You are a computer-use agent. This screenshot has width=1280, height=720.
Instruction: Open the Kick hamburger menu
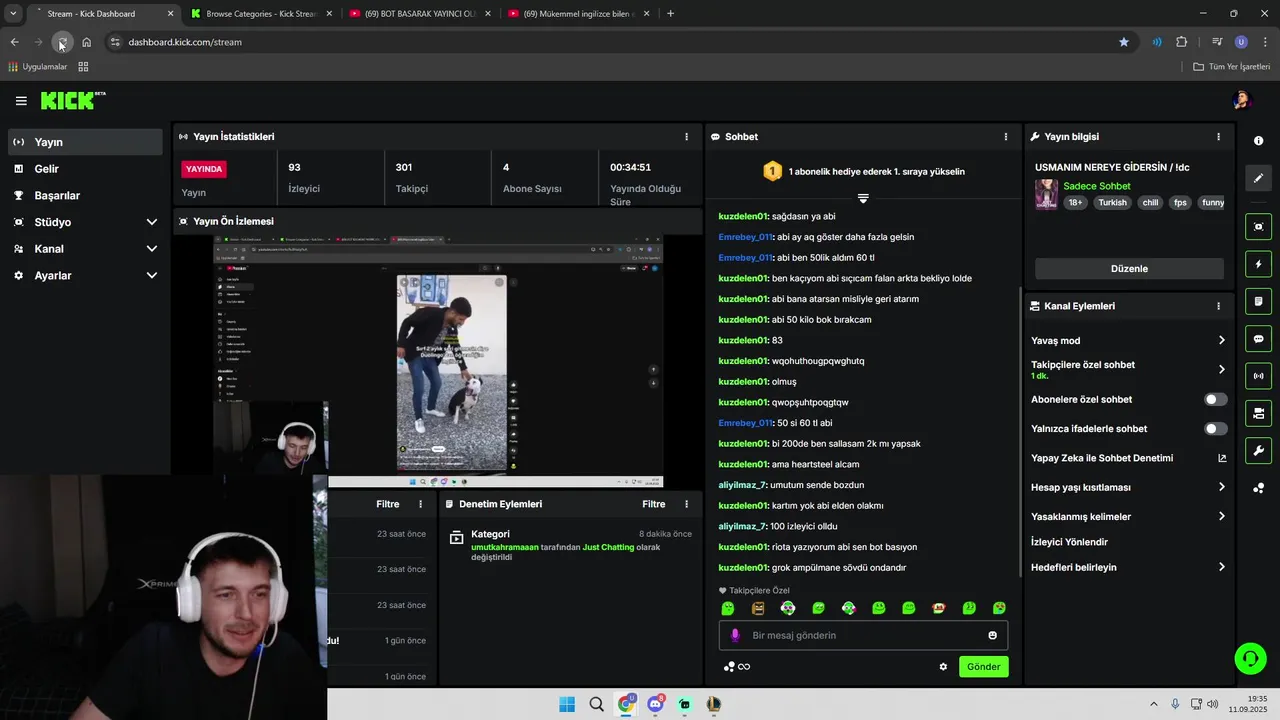[x=21, y=101]
